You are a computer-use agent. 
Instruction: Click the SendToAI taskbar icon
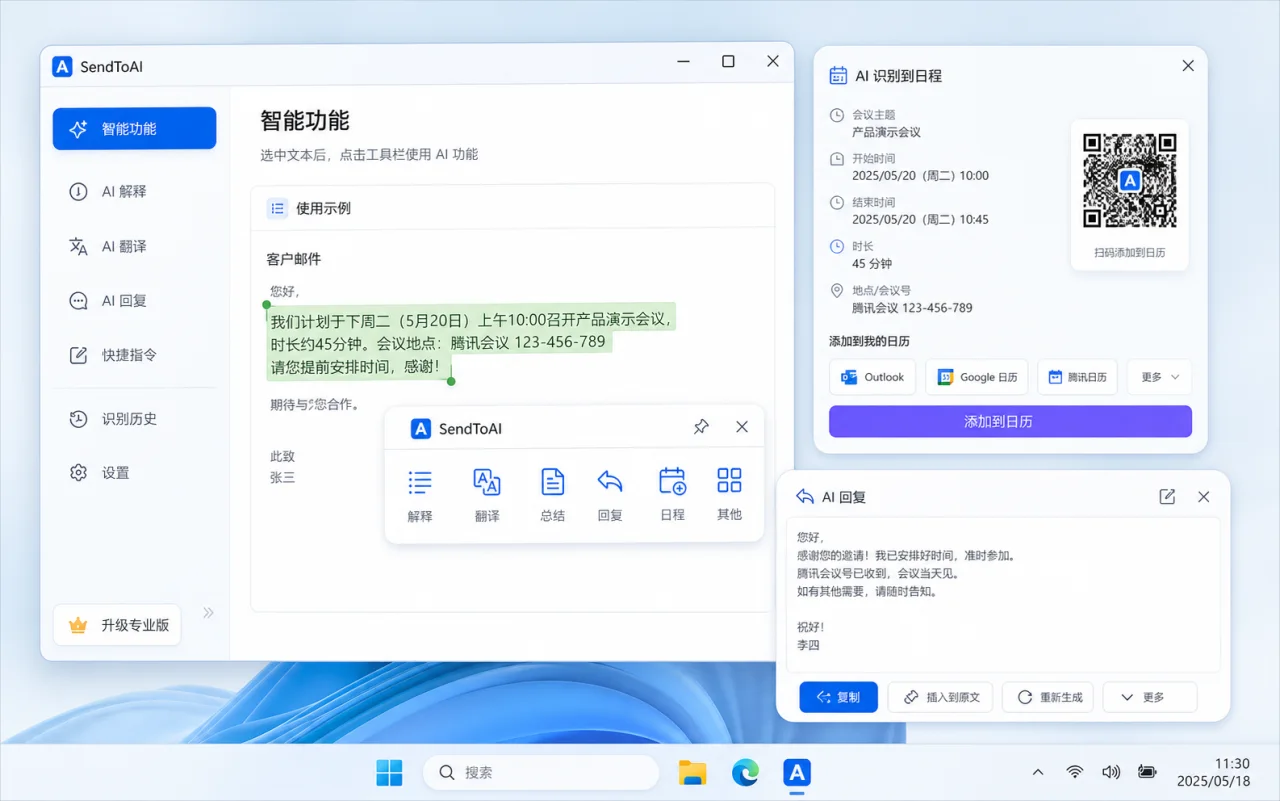[797, 773]
